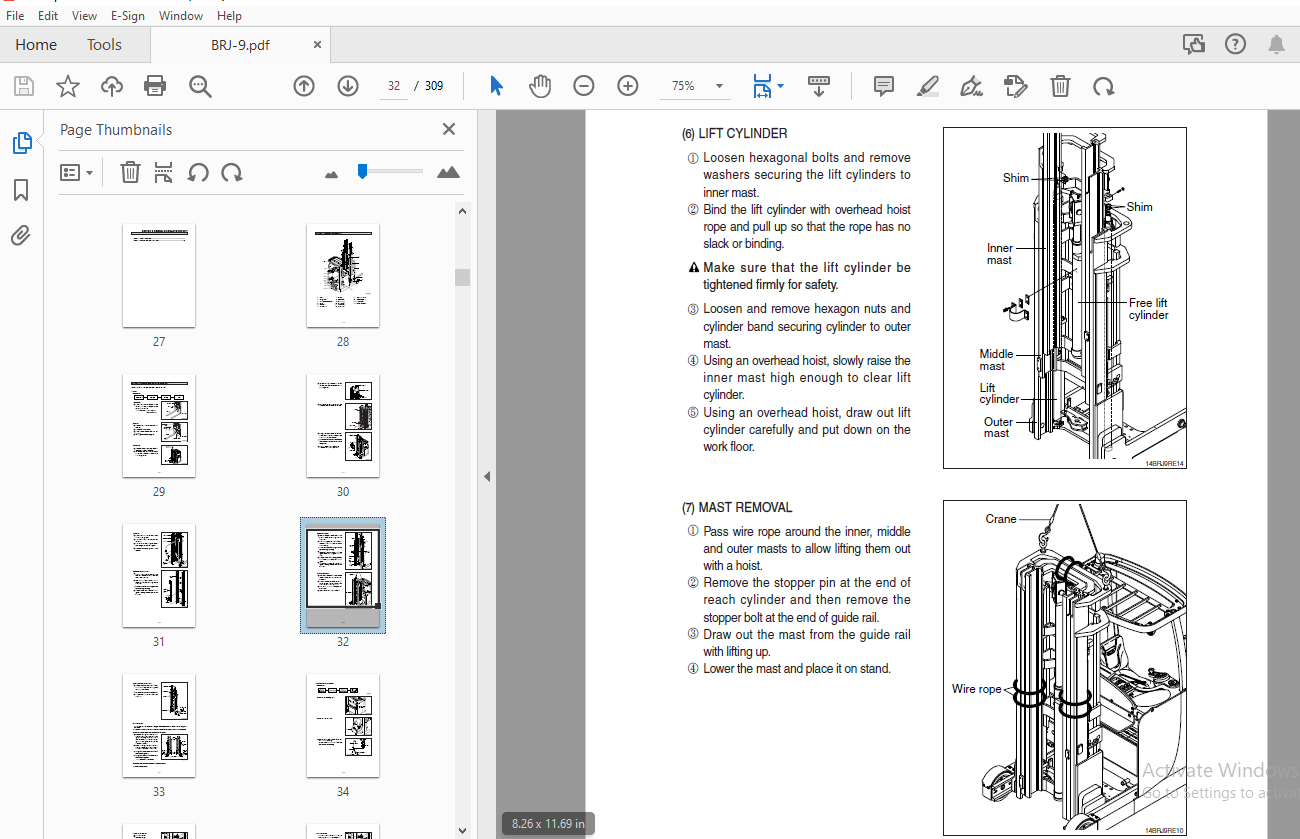Click the current page number field

[x=394, y=86]
